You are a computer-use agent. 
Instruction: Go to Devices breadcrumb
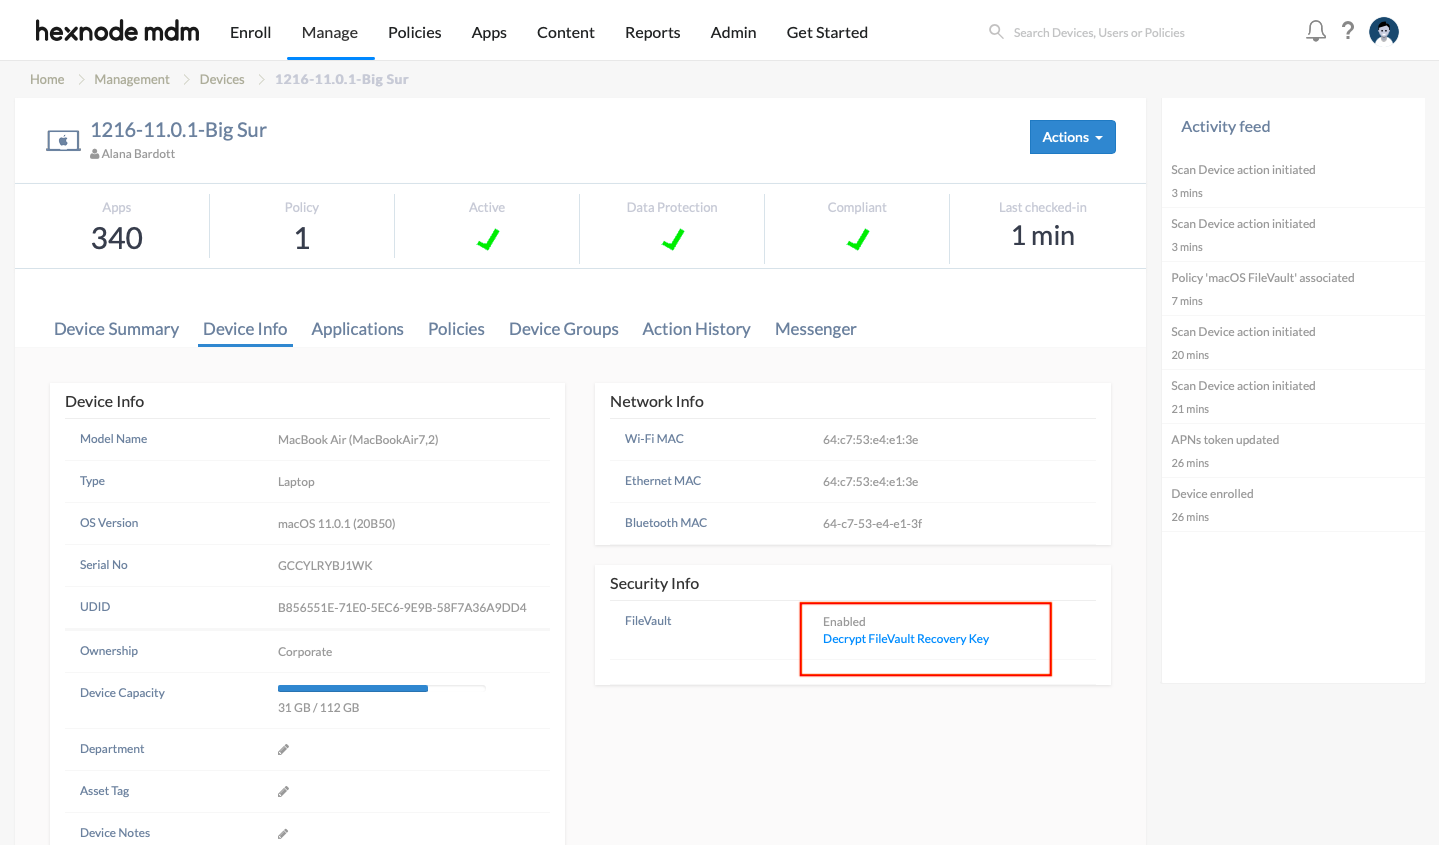pos(222,79)
